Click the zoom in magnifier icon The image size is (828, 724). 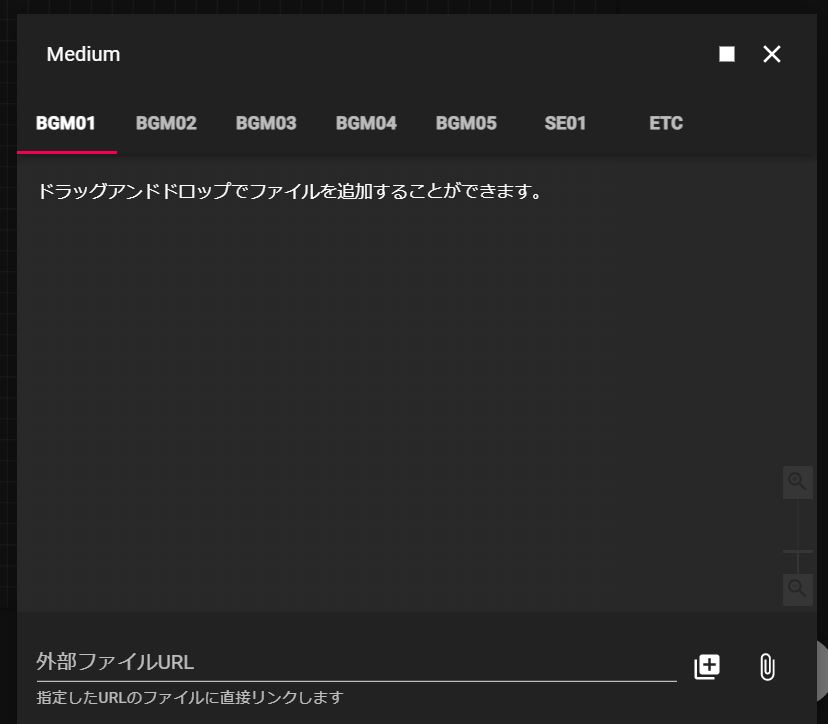(x=797, y=482)
